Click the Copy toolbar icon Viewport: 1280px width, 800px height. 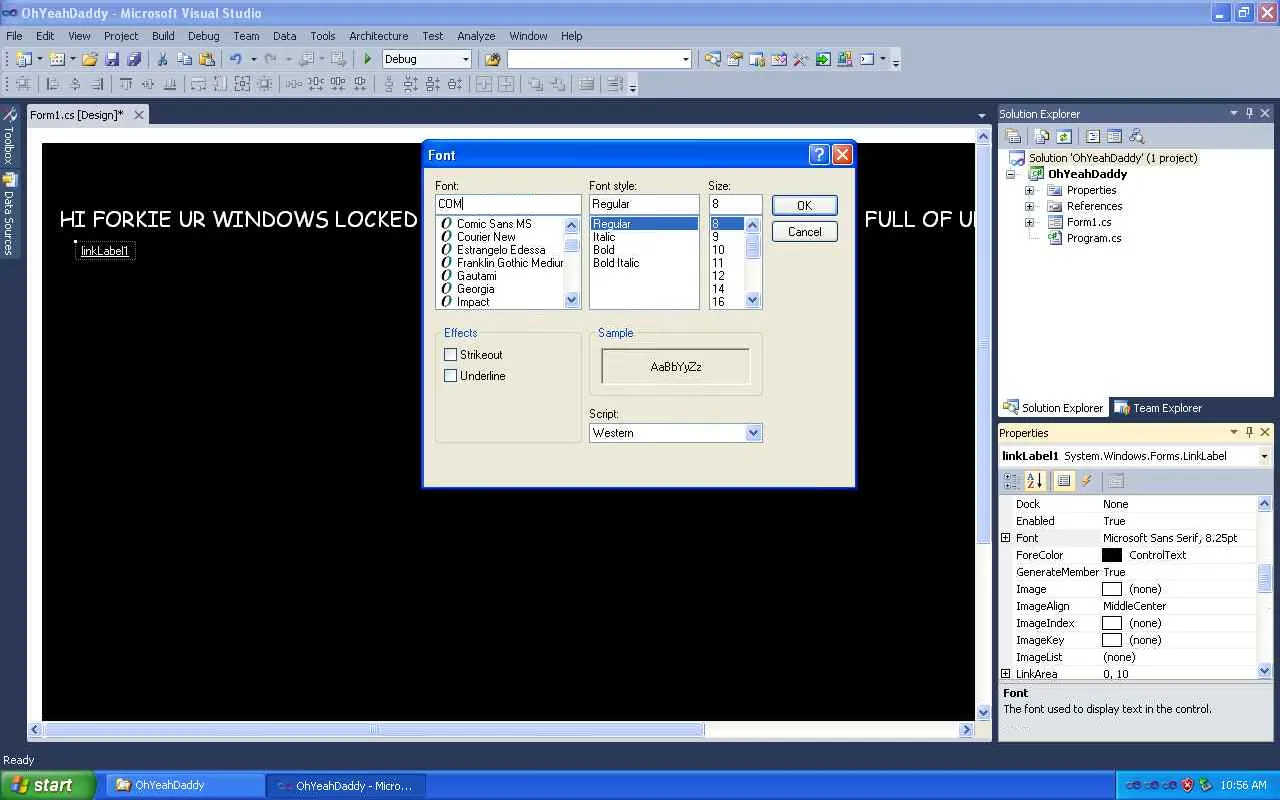point(185,60)
